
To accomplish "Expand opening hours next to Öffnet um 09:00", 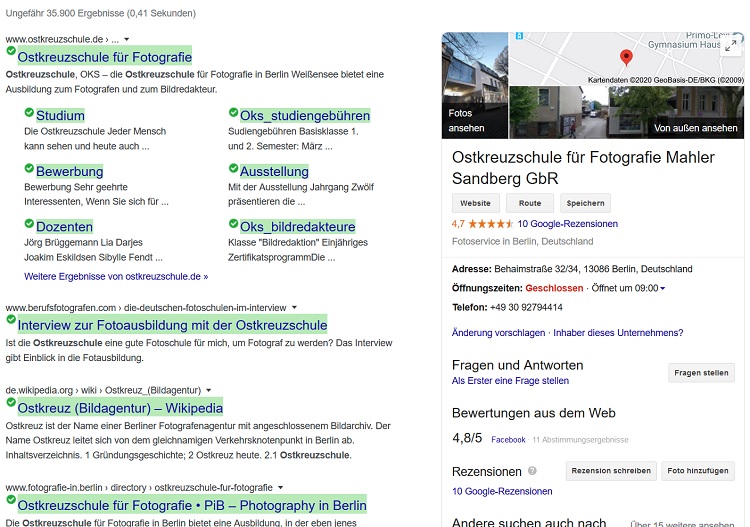I will [663, 289].
